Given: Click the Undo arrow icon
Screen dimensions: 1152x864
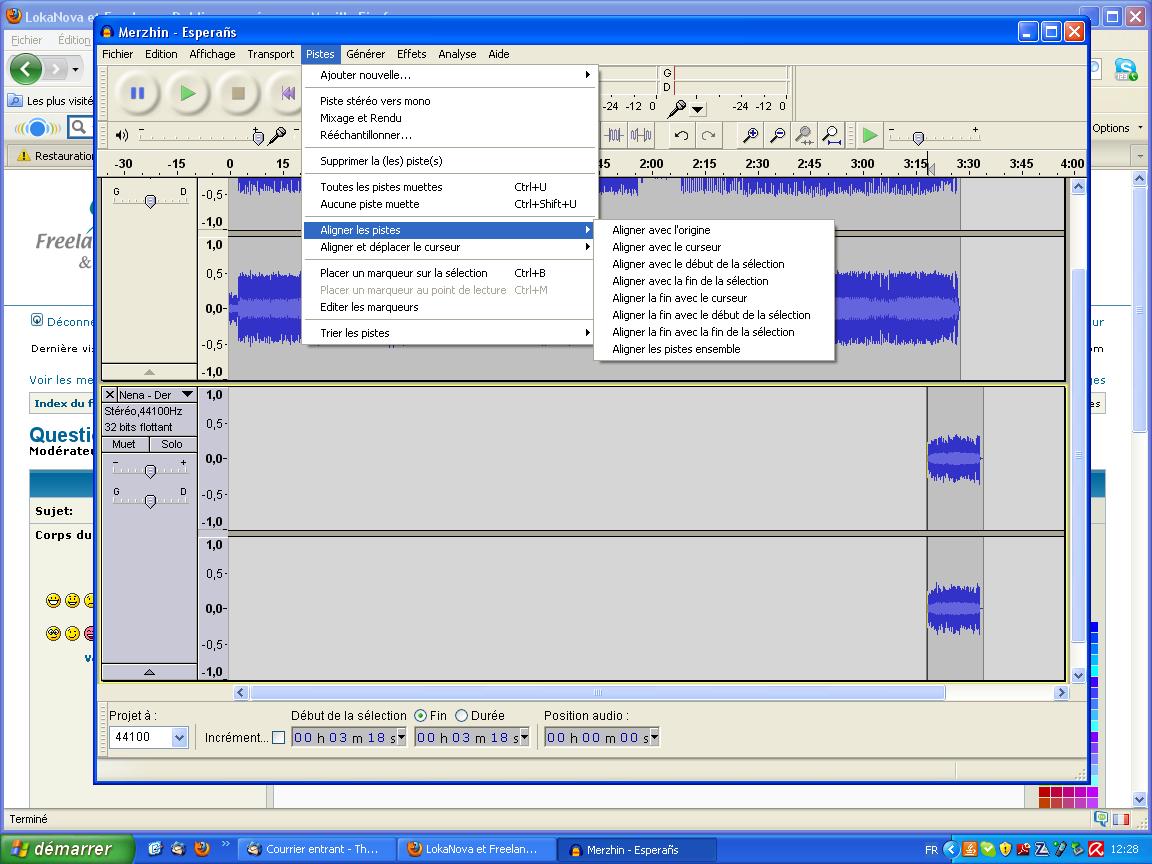Looking at the screenshot, I should [681, 135].
